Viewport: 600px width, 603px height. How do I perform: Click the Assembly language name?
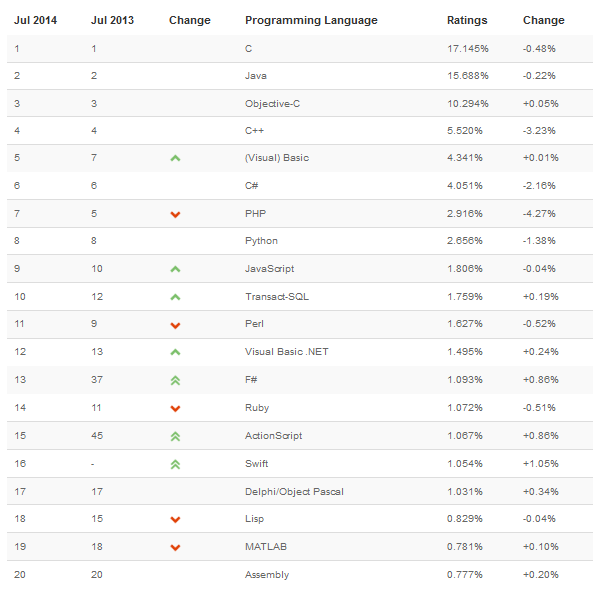tap(265, 574)
